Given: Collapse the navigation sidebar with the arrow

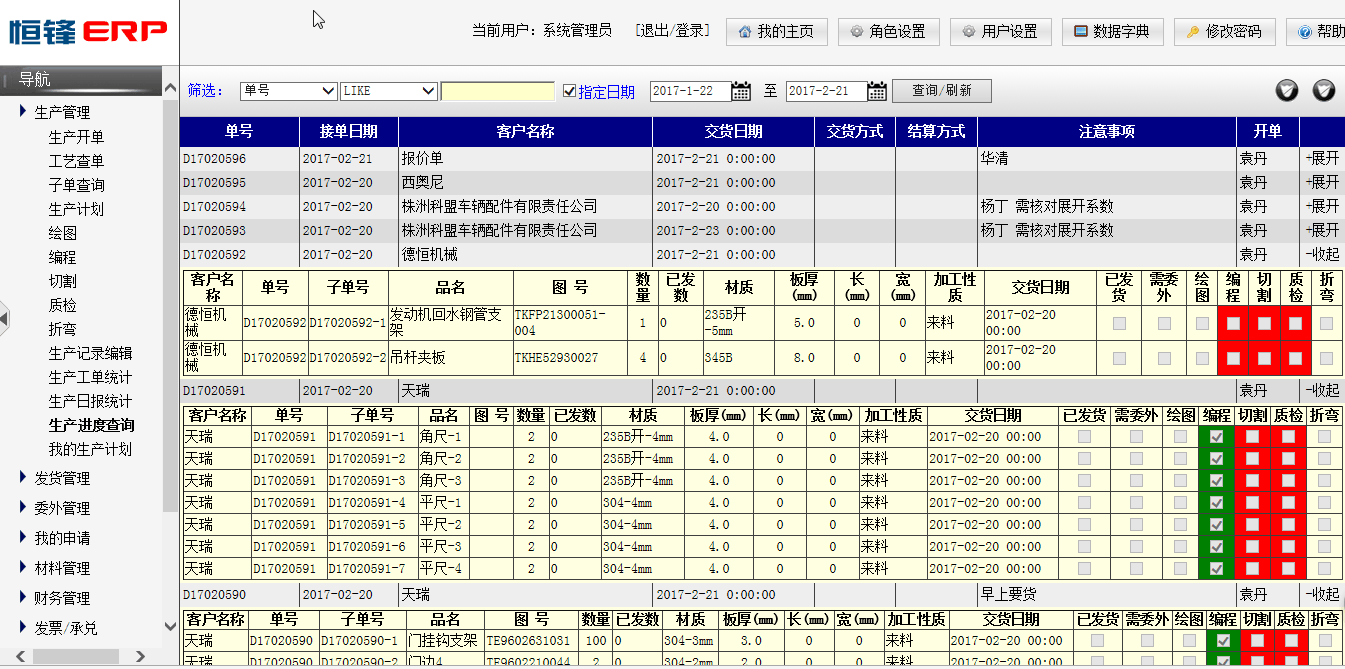Looking at the screenshot, I should [5, 318].
